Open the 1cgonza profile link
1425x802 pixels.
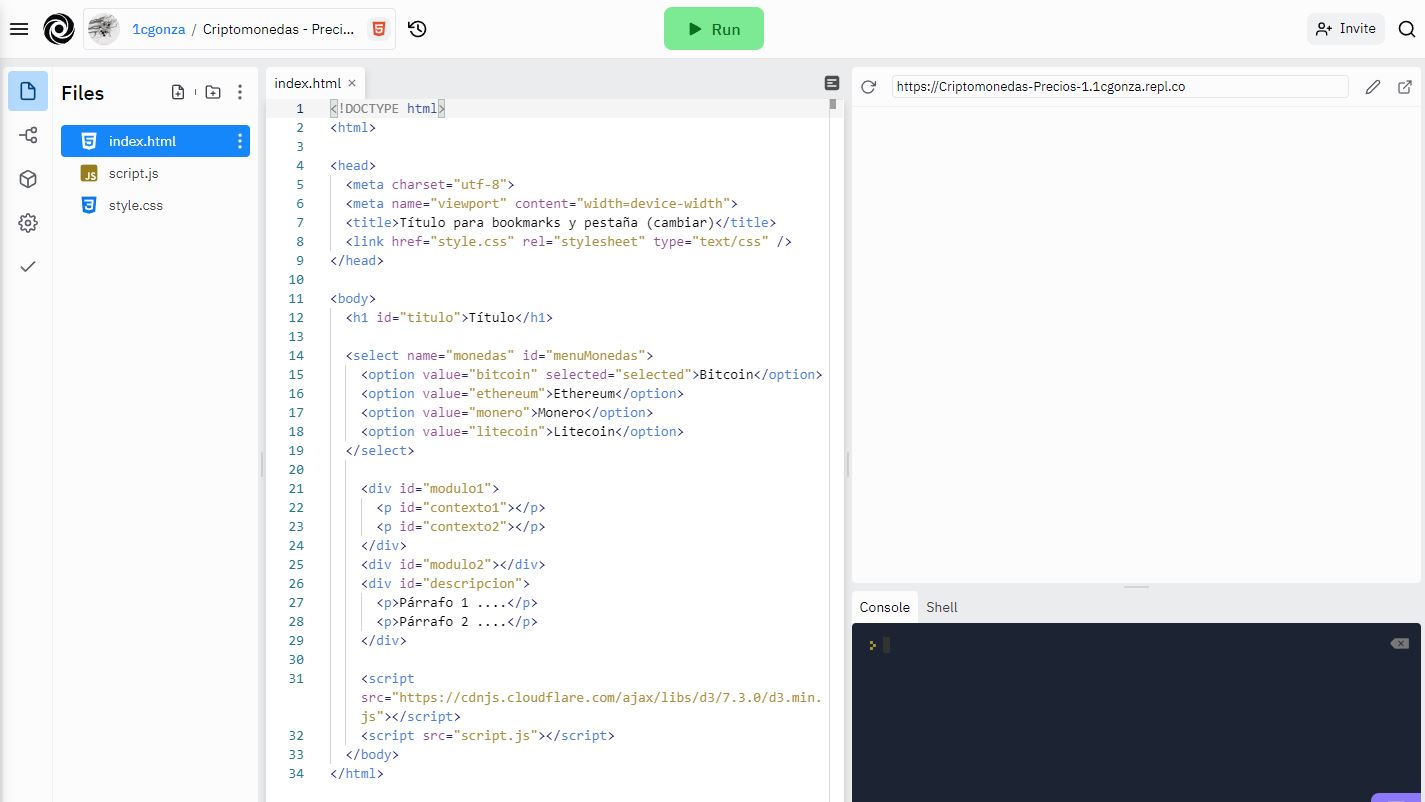[x=158, y=29]
